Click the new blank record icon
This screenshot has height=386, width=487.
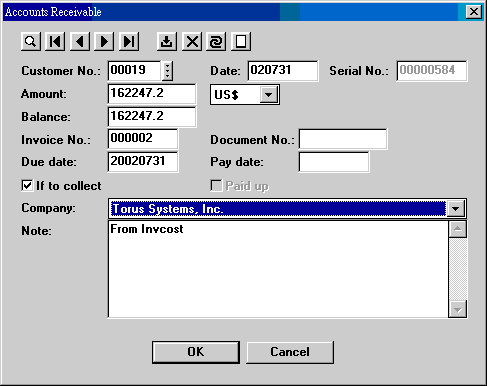pyautogui.click(x=241, y=42)
